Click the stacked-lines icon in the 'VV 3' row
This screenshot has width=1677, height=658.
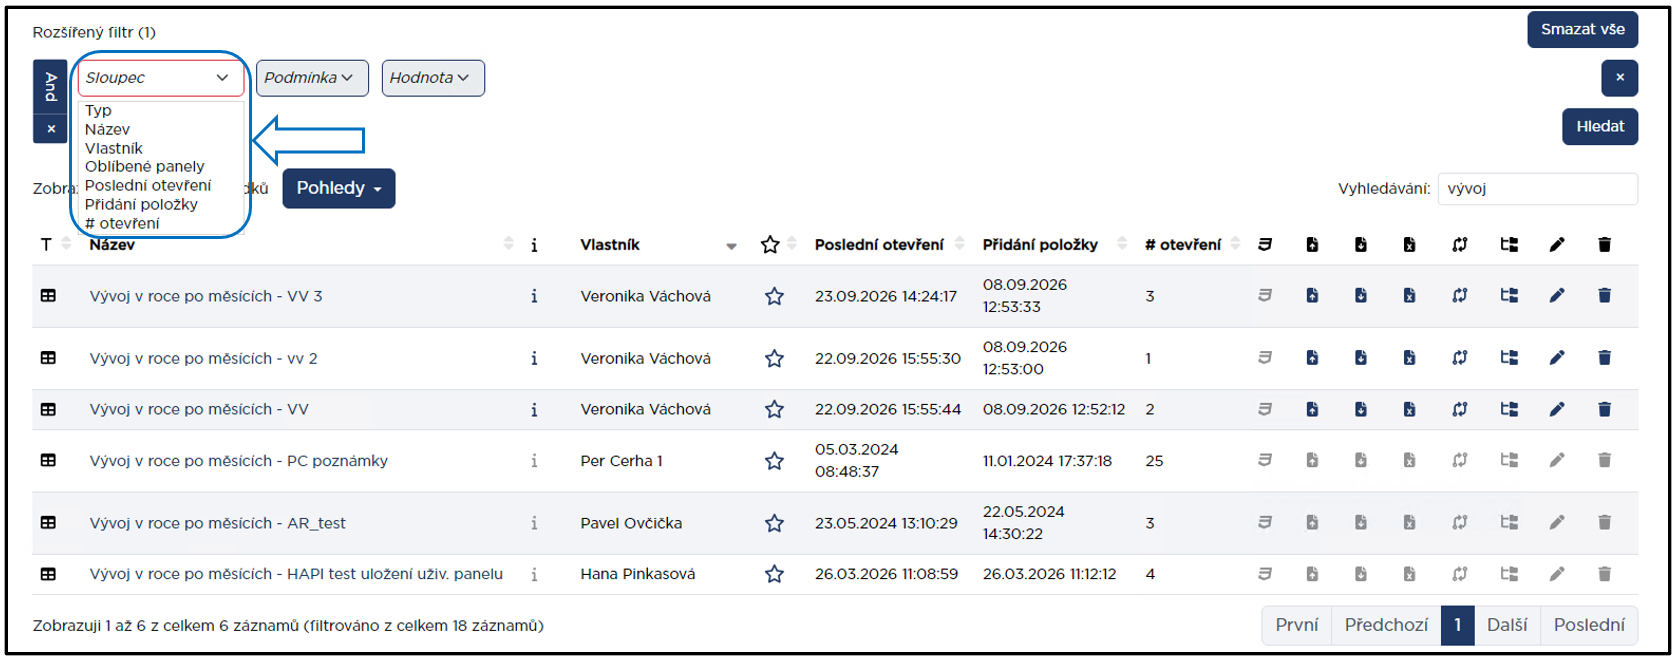1264,295
